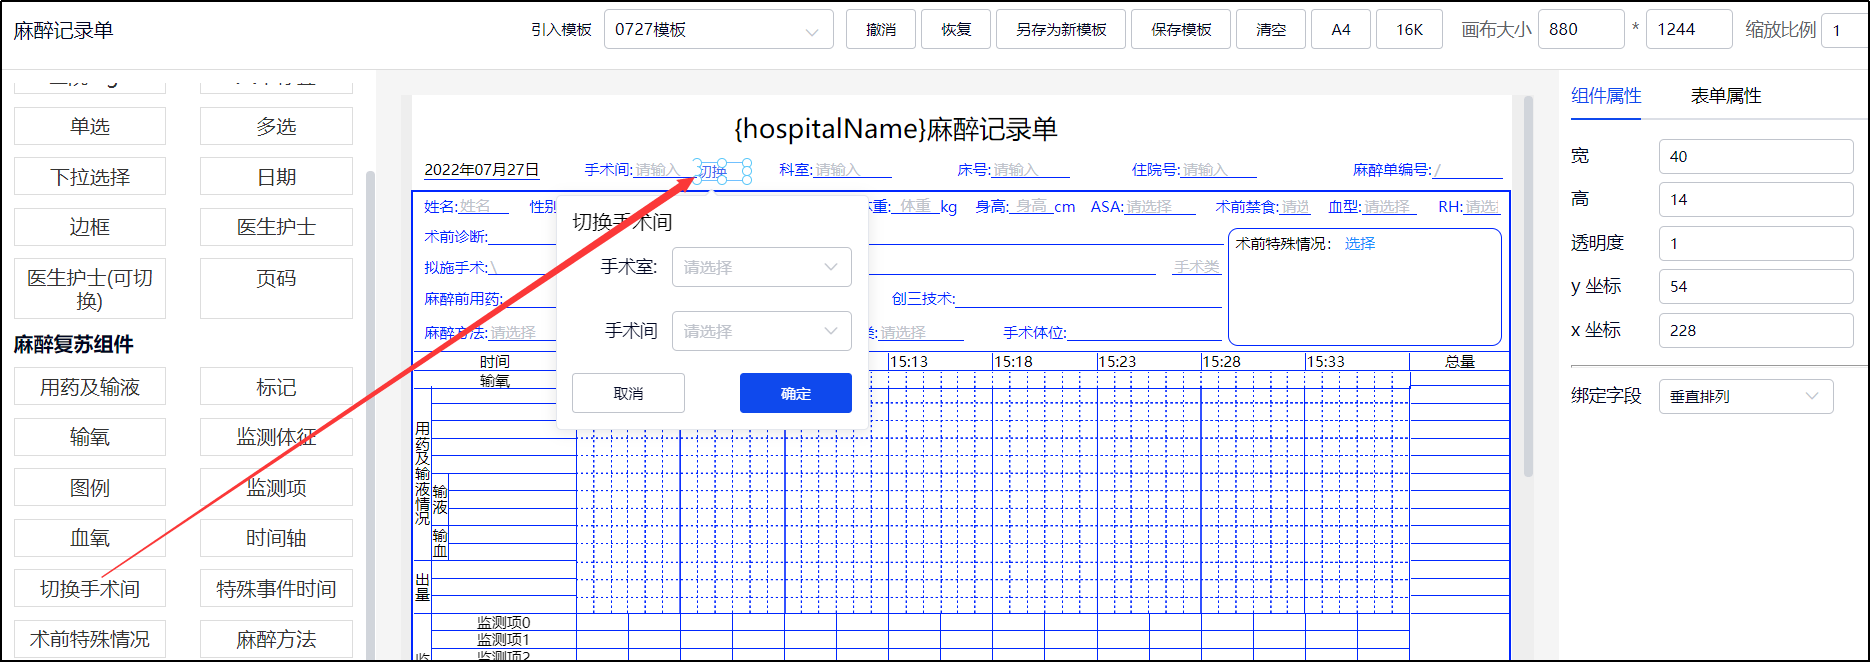Pick the 用药及输液 component
Viewport: 1870px width, 662px height.
pos(90,387)
